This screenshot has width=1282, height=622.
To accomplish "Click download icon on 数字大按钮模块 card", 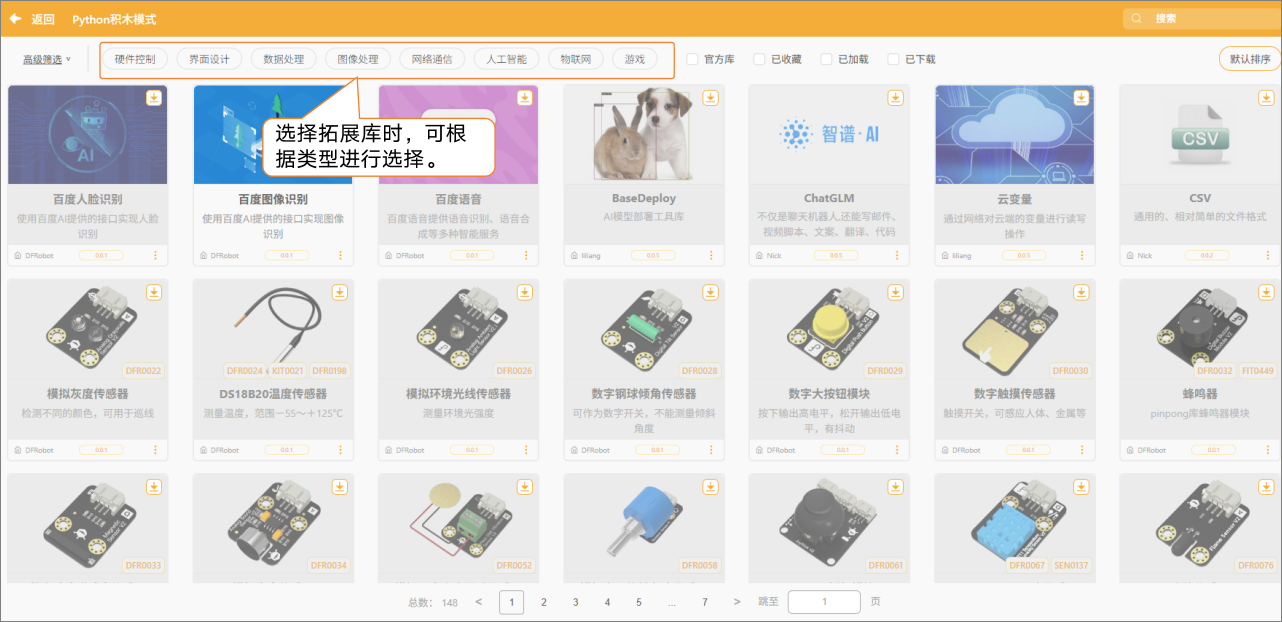I will click(895, 292).
